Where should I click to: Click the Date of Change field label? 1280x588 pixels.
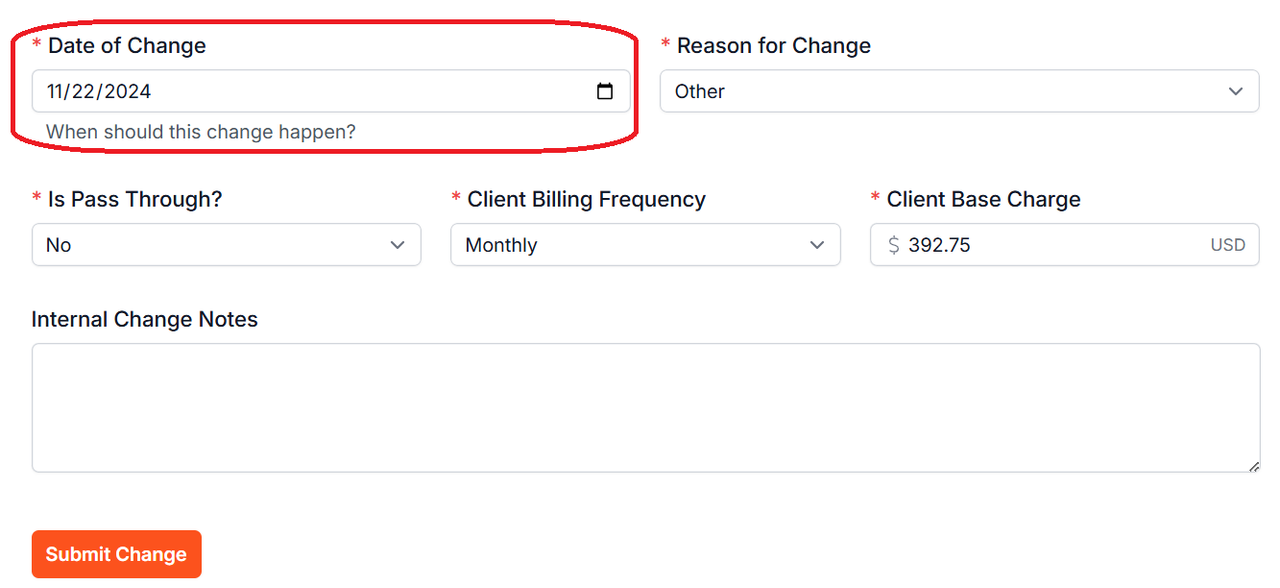pyautogui.click(x=127, y=46)
